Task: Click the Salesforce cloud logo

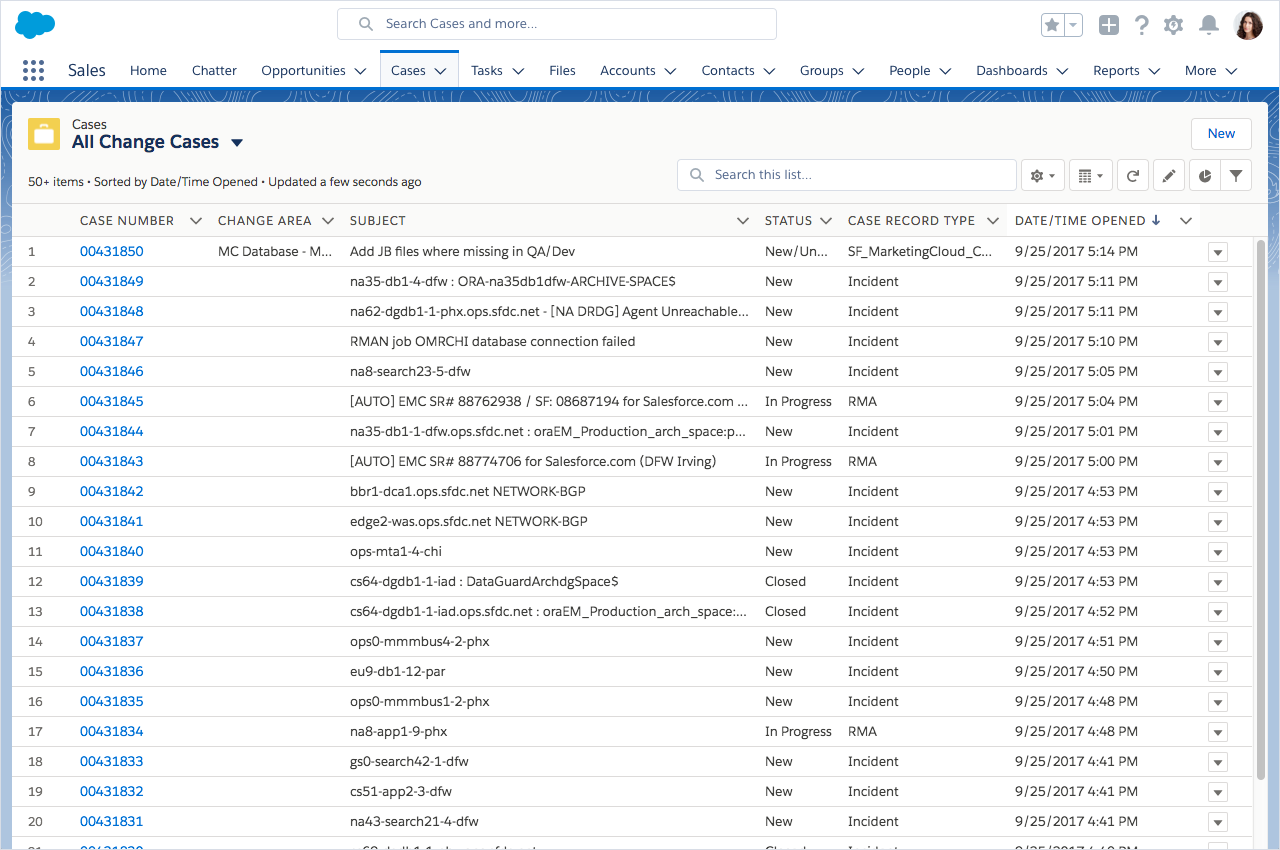Action: point(35,25)
